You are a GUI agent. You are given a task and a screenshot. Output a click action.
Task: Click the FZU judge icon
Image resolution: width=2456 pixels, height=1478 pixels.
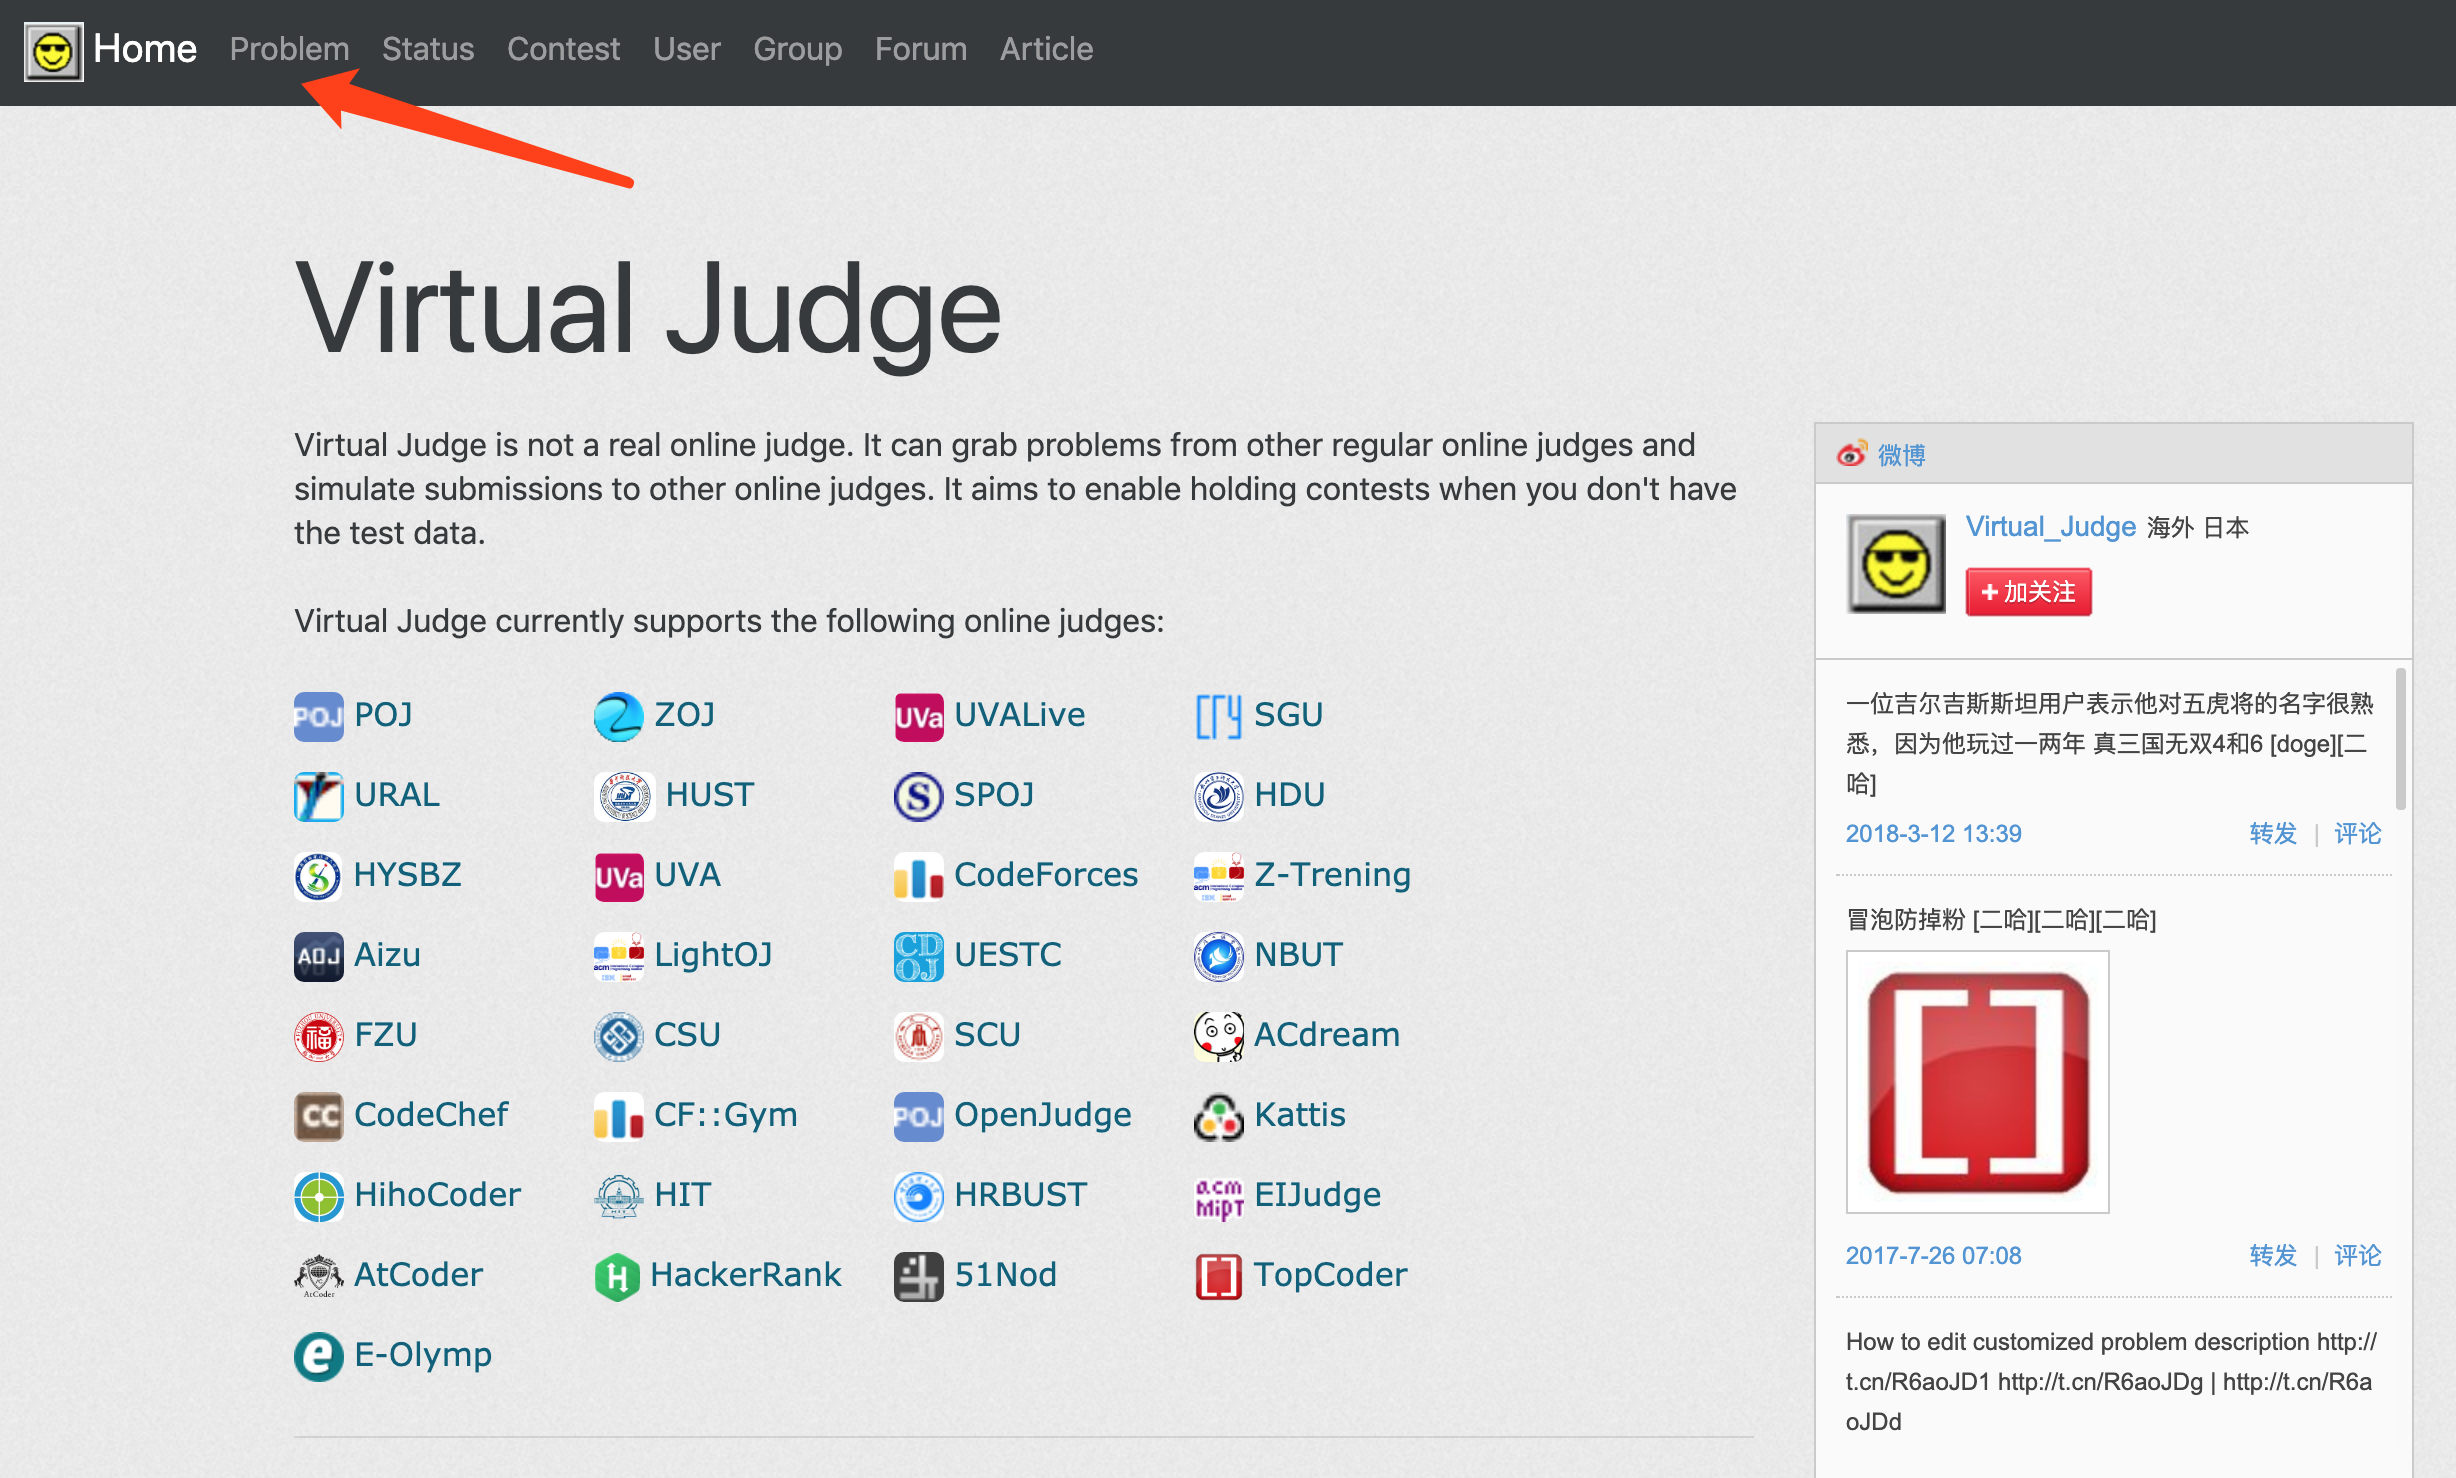(319, 1036)
